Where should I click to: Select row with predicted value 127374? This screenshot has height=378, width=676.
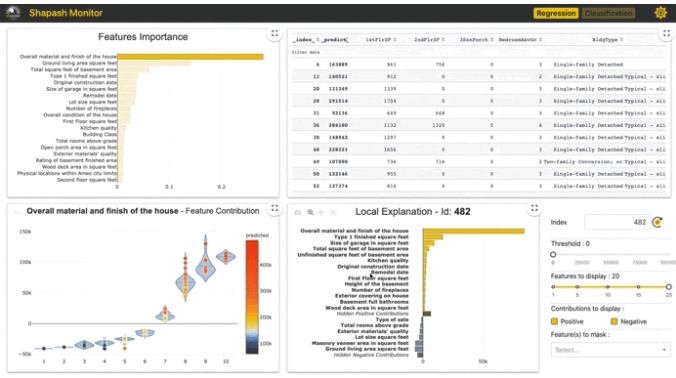[x=479, y=186]
